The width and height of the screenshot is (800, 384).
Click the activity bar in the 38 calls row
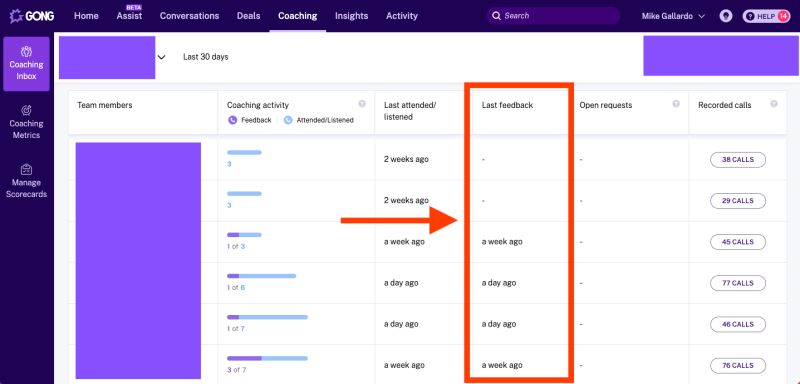click(x=244, y=152)
